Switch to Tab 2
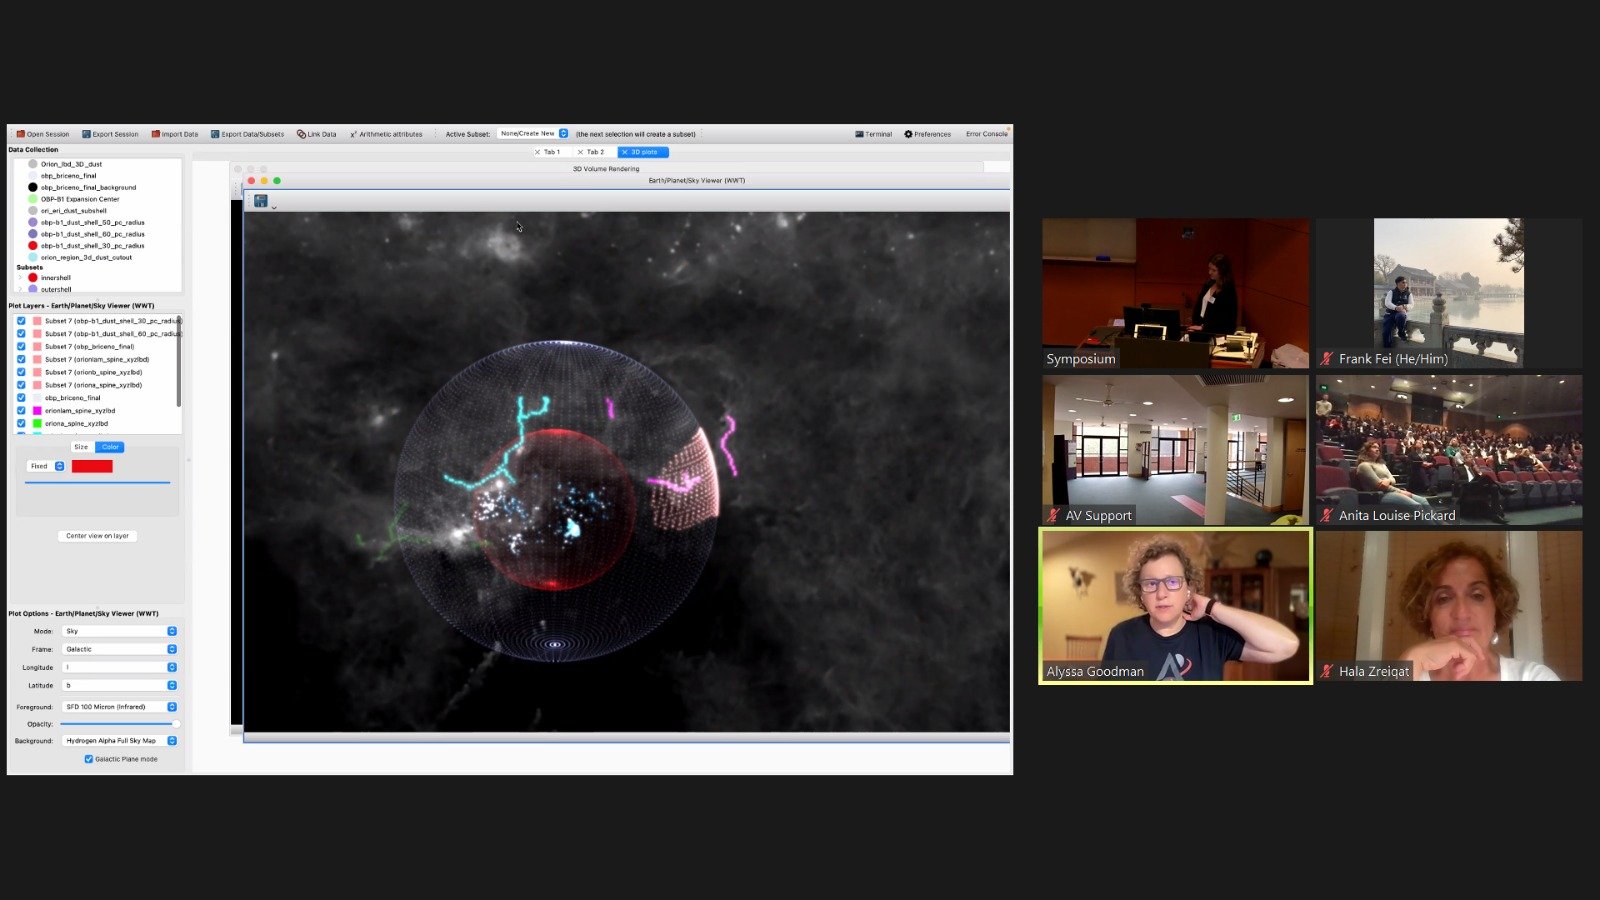The height and width of the screenshot is (900, 1600). 594,152
